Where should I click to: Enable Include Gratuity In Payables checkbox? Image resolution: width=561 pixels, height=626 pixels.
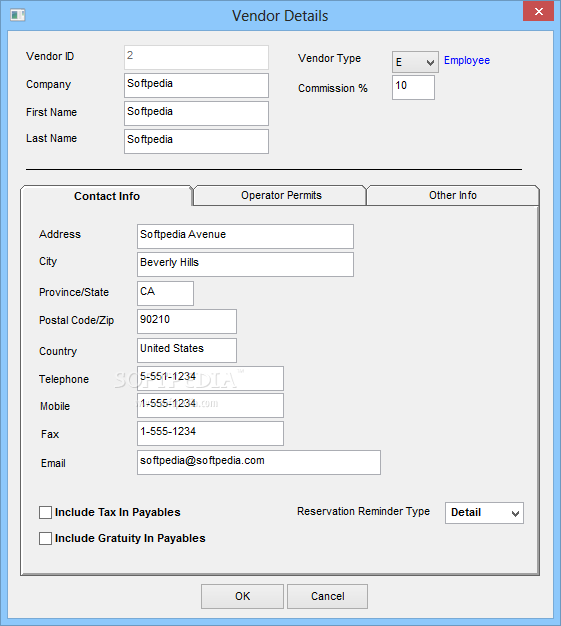tap(46, 538)
